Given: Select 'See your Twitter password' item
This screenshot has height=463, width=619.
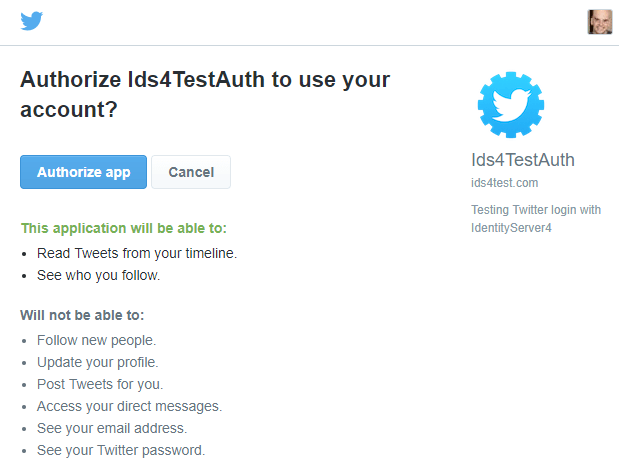Looking at the screenshot, I should pos(121,450).
